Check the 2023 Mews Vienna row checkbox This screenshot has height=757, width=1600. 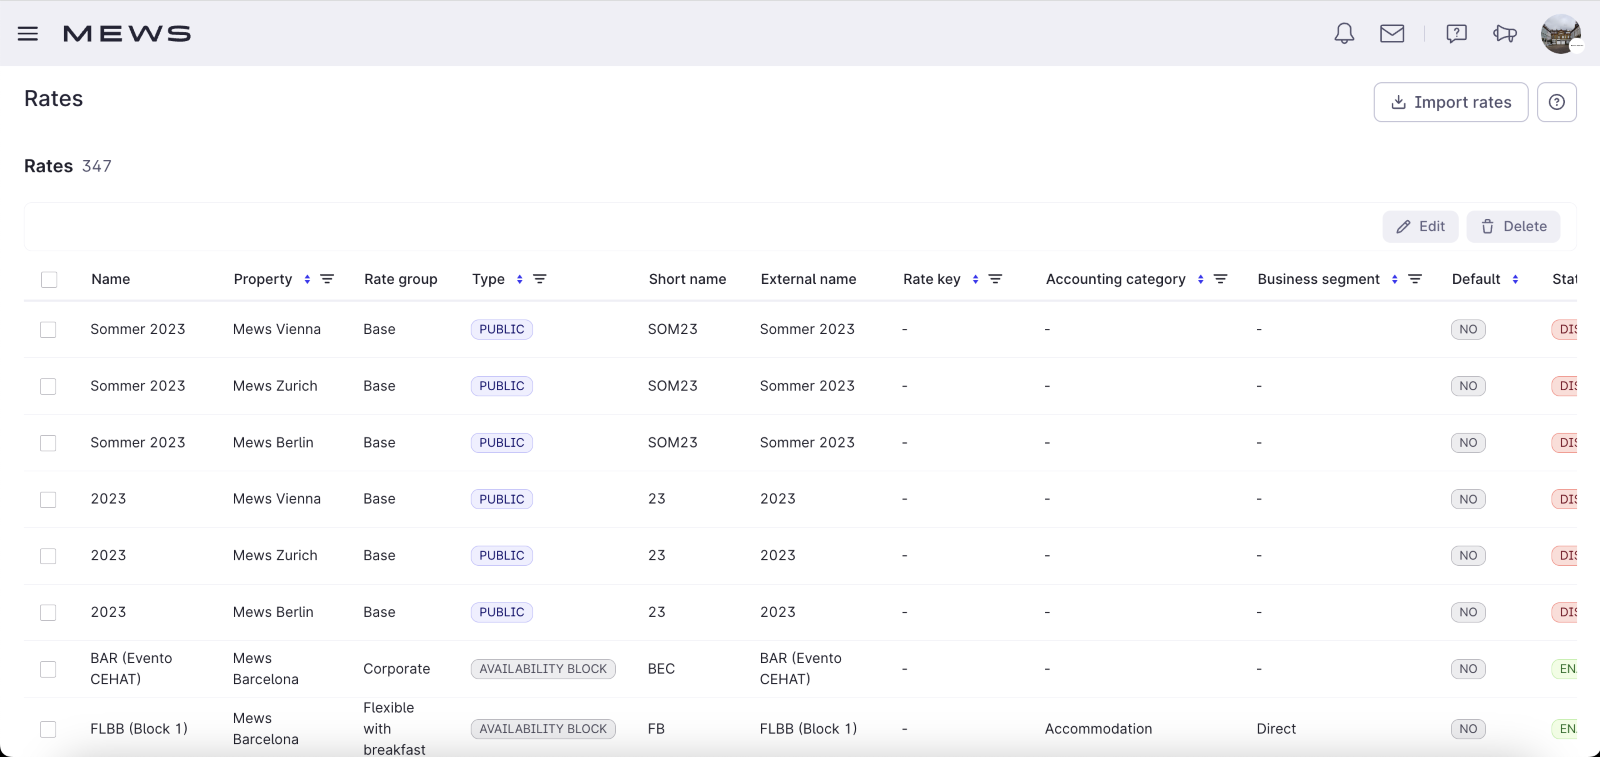coord(48,500)
